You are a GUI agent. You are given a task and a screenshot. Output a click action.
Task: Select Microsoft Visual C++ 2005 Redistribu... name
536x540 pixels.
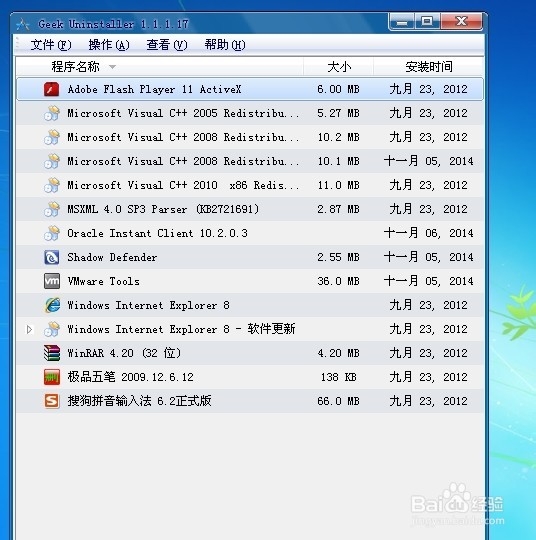pyautogui.click(x=183, y=113)
